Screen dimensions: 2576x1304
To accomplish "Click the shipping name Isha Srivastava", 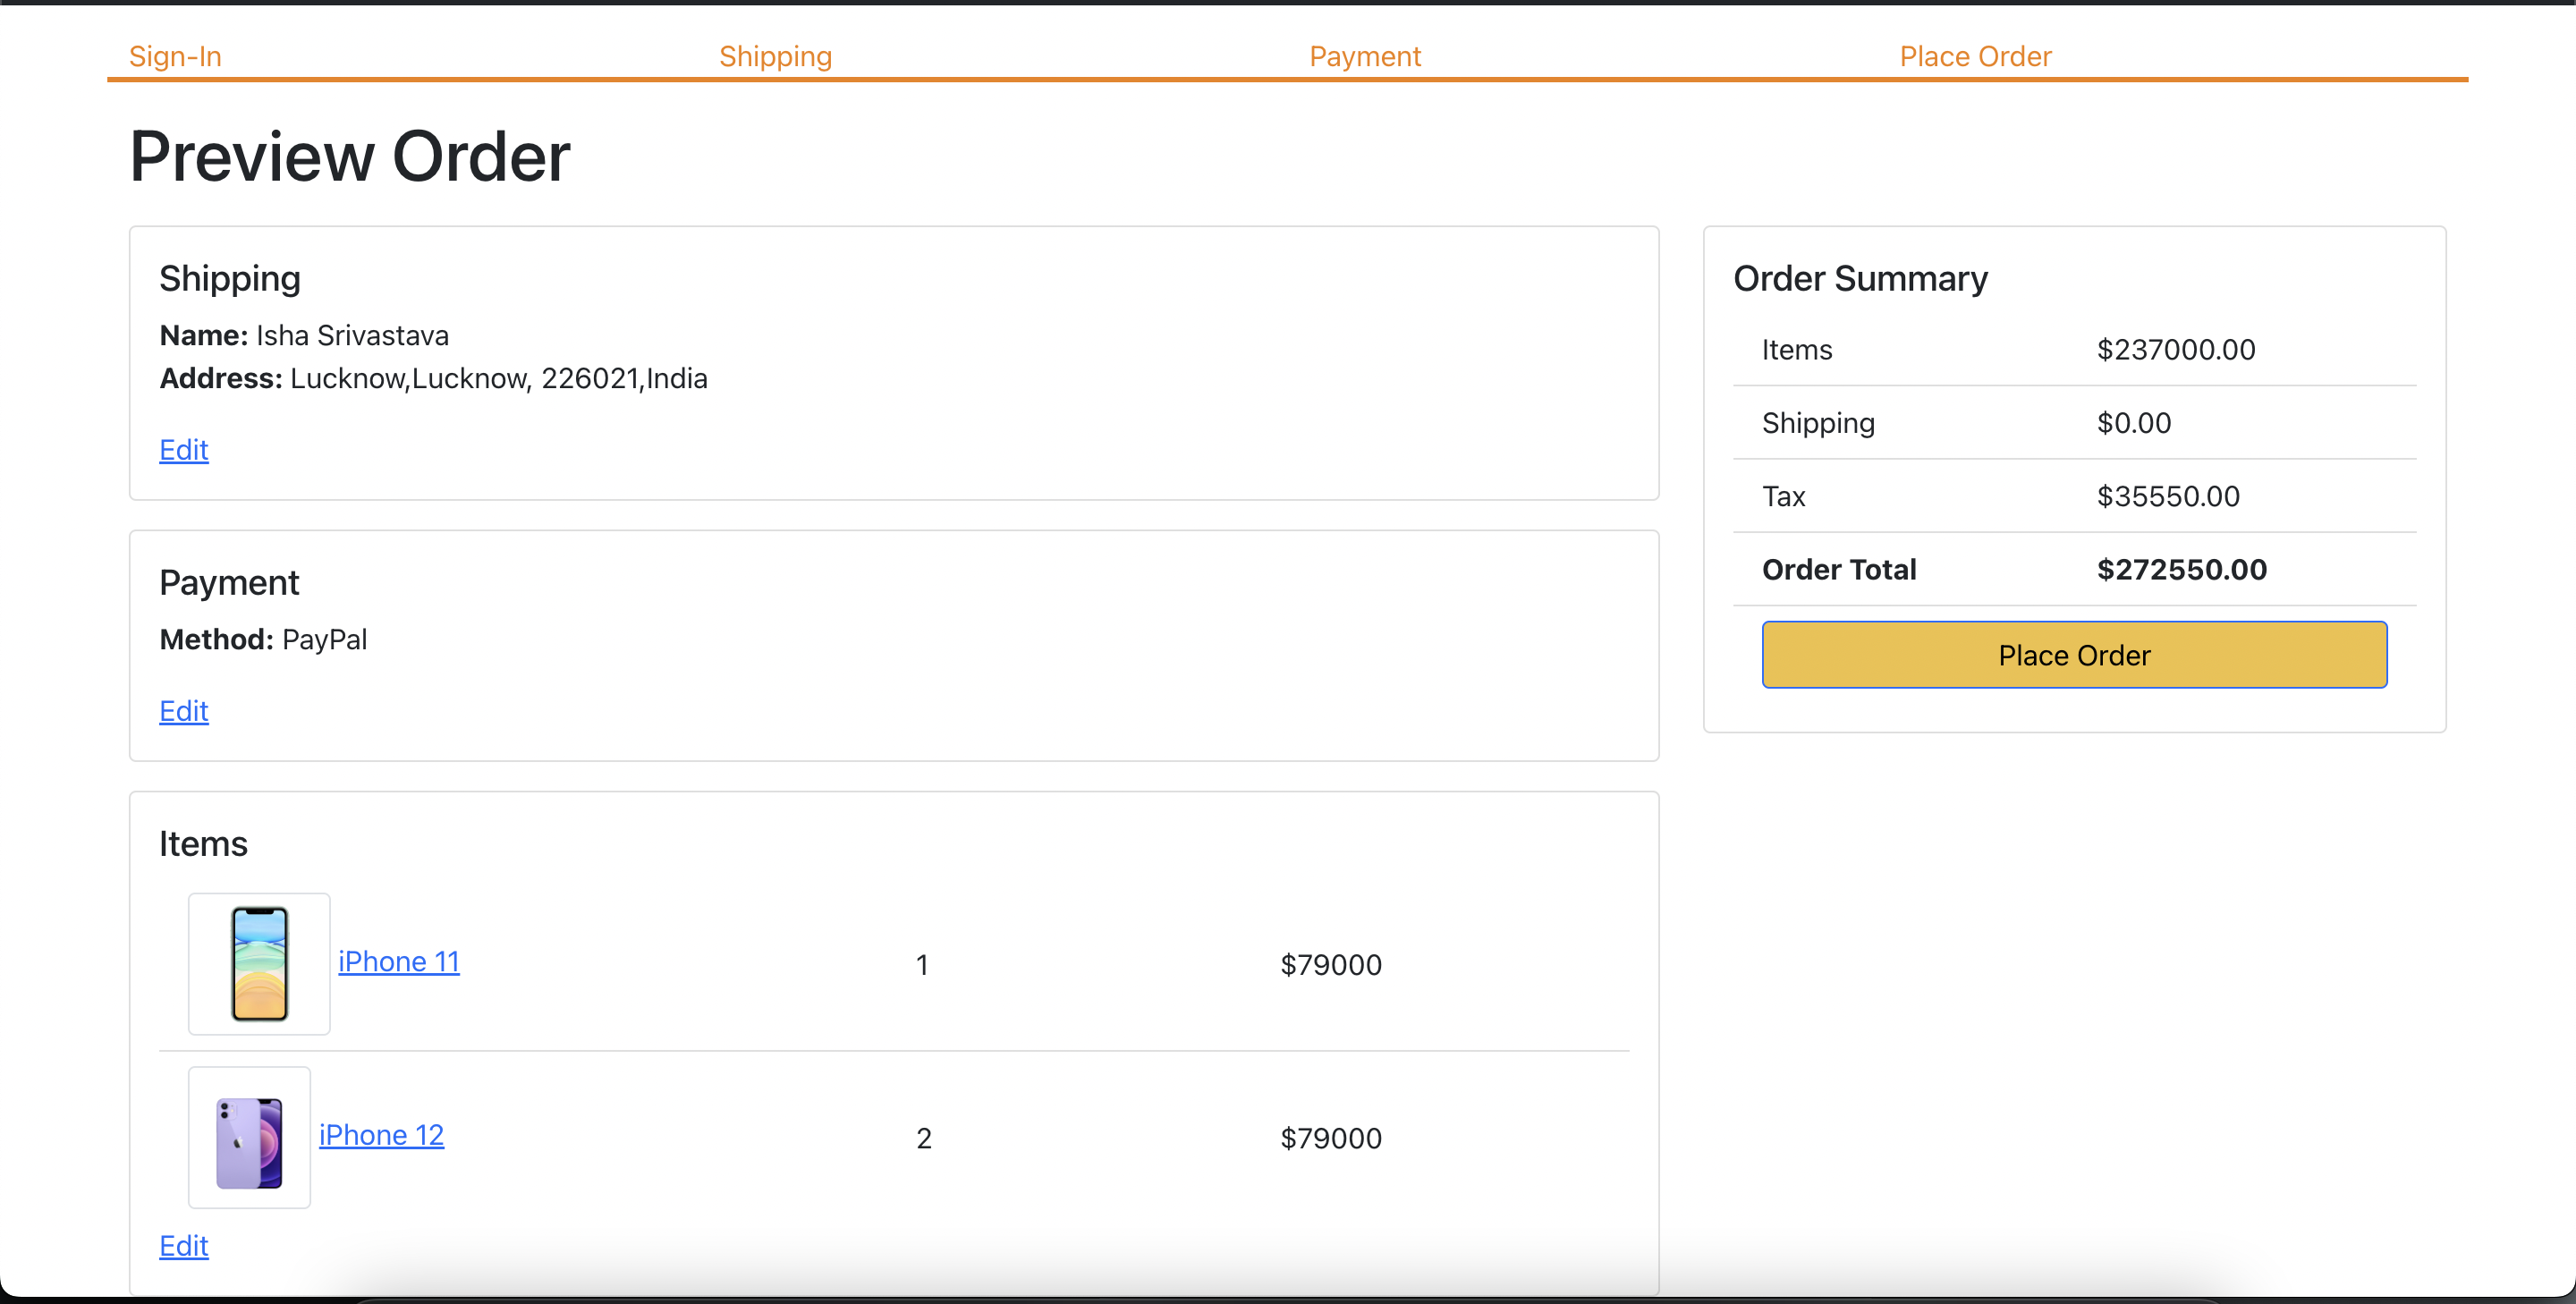I will coord(351,335).
